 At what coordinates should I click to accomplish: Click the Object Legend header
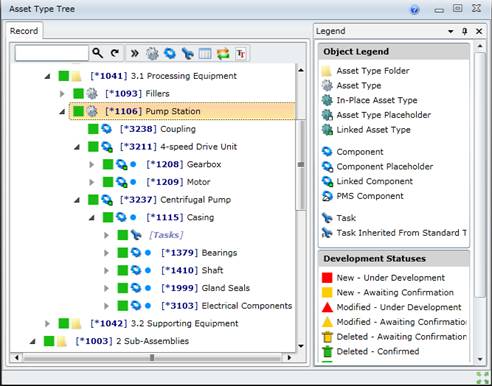[394, 52]
